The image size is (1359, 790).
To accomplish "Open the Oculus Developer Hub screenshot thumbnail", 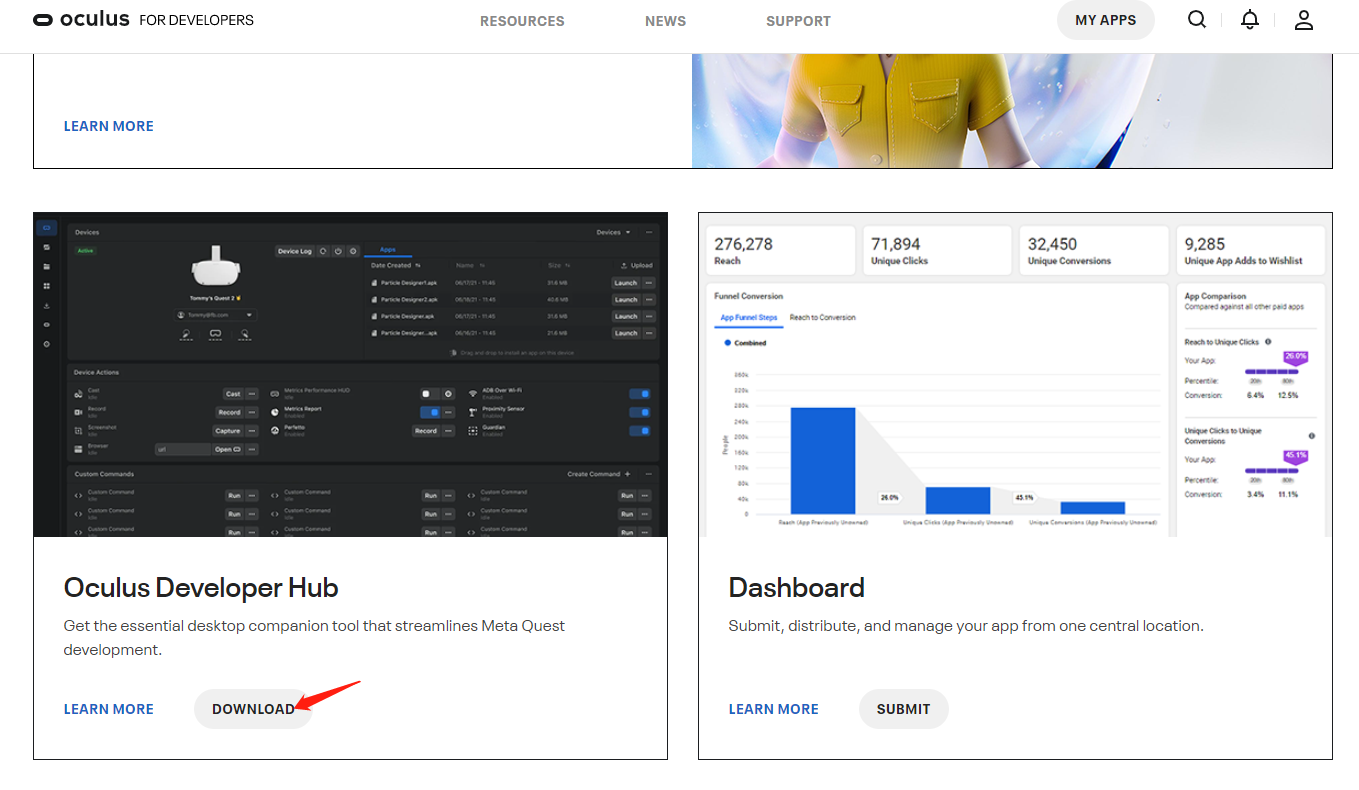I will pyautogui.click(x=351, y=375).
